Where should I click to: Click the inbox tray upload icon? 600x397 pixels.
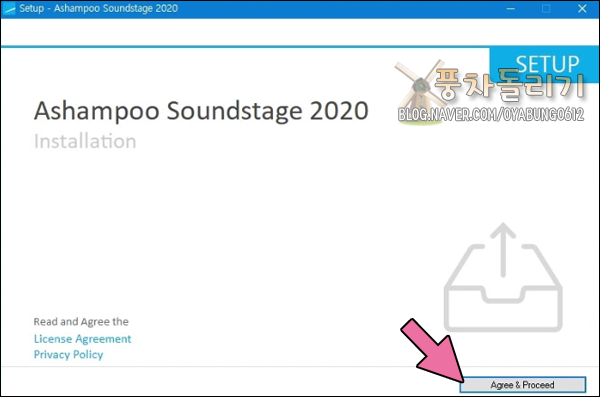point(503,277)
